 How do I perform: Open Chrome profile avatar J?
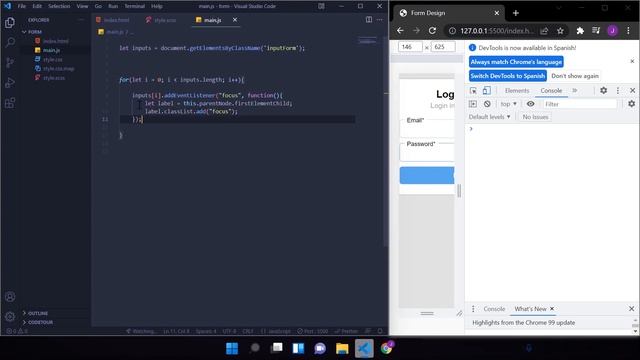click(x=612, y=31)
